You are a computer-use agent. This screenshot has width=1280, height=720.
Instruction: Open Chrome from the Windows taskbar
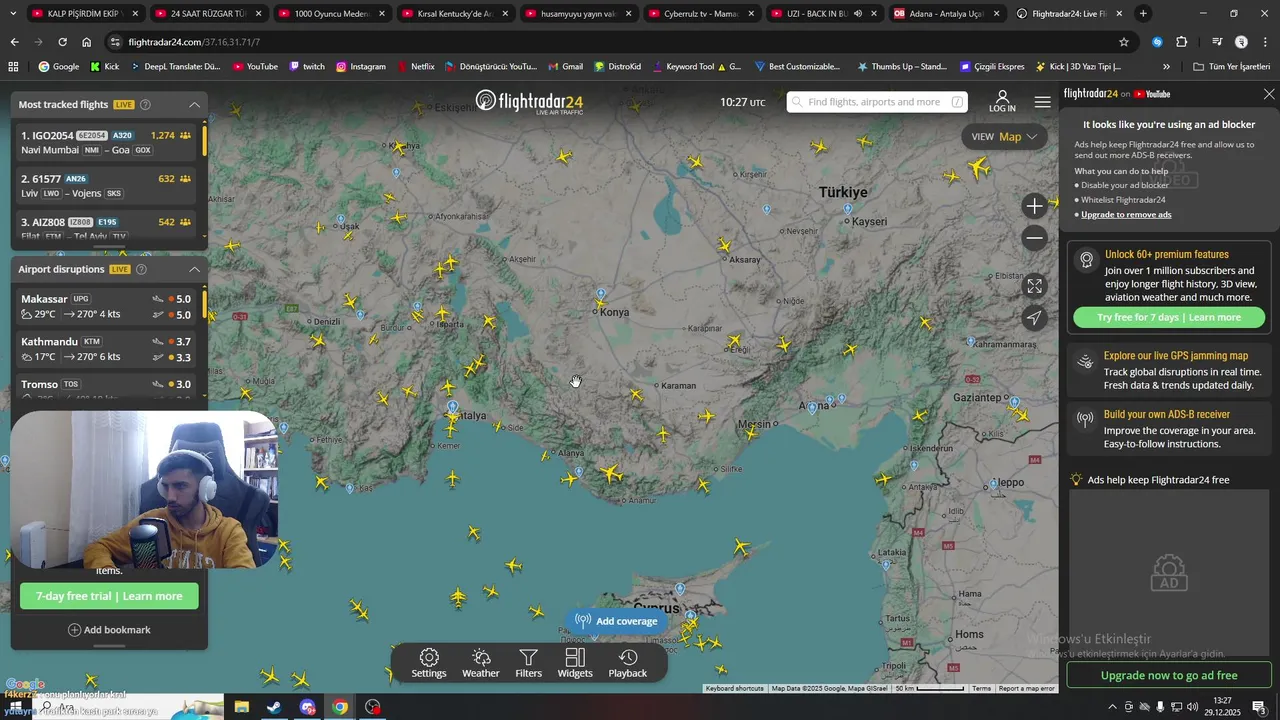pos(340,707)
